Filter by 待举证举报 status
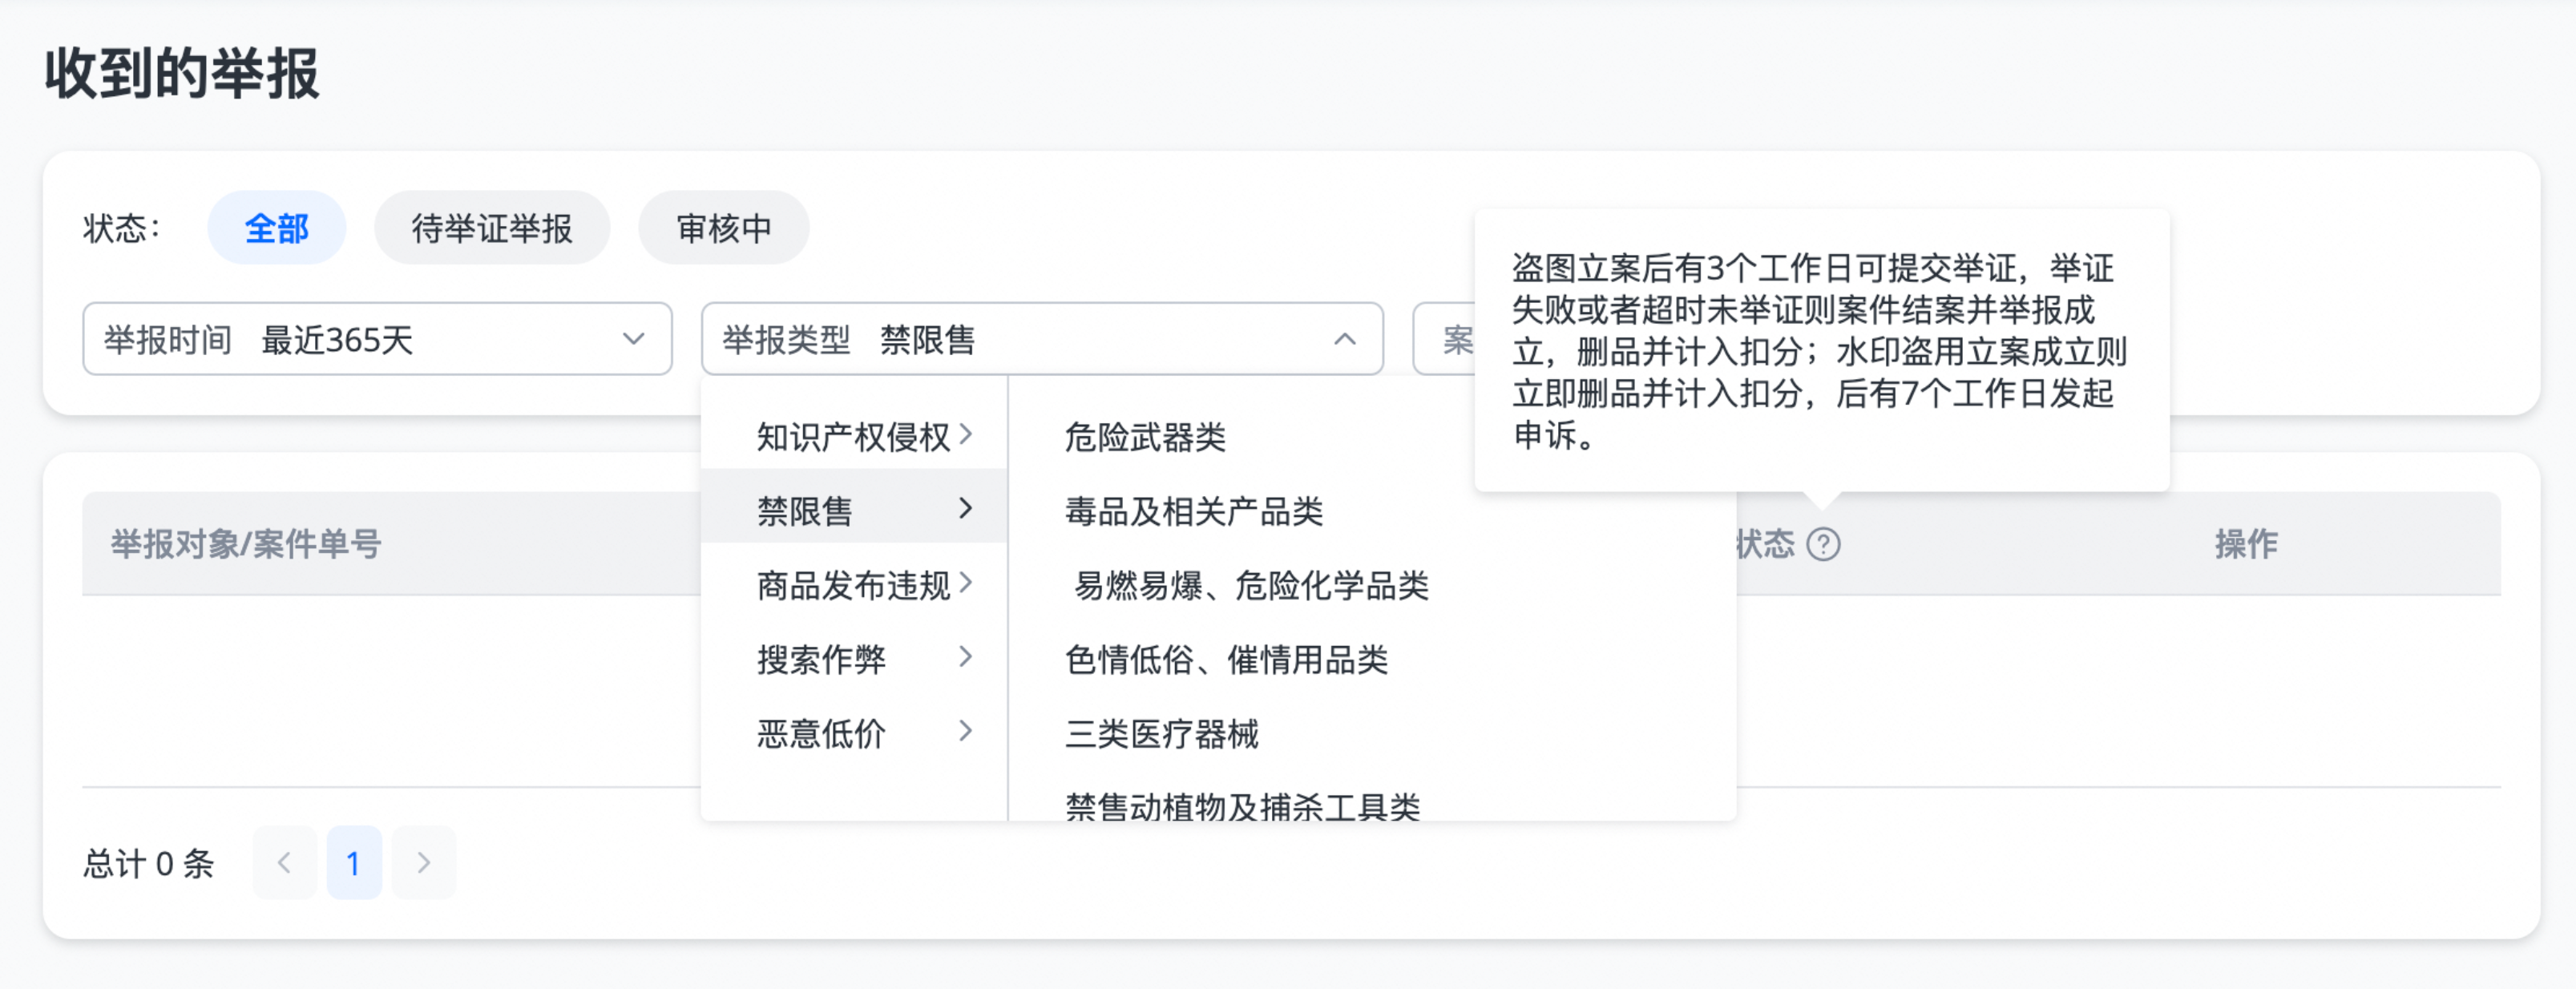 tap(492, 228)
